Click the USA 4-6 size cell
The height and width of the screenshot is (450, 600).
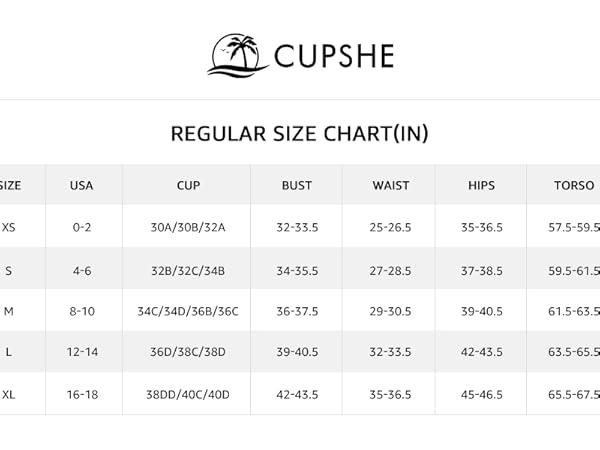(82, 271)
